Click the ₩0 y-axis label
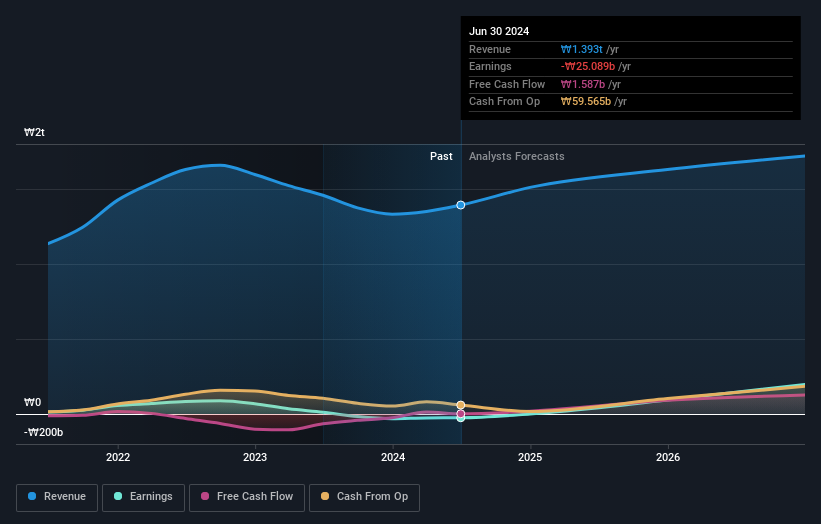Viewport: 821px width, 524px height. [x=32, y=402]
